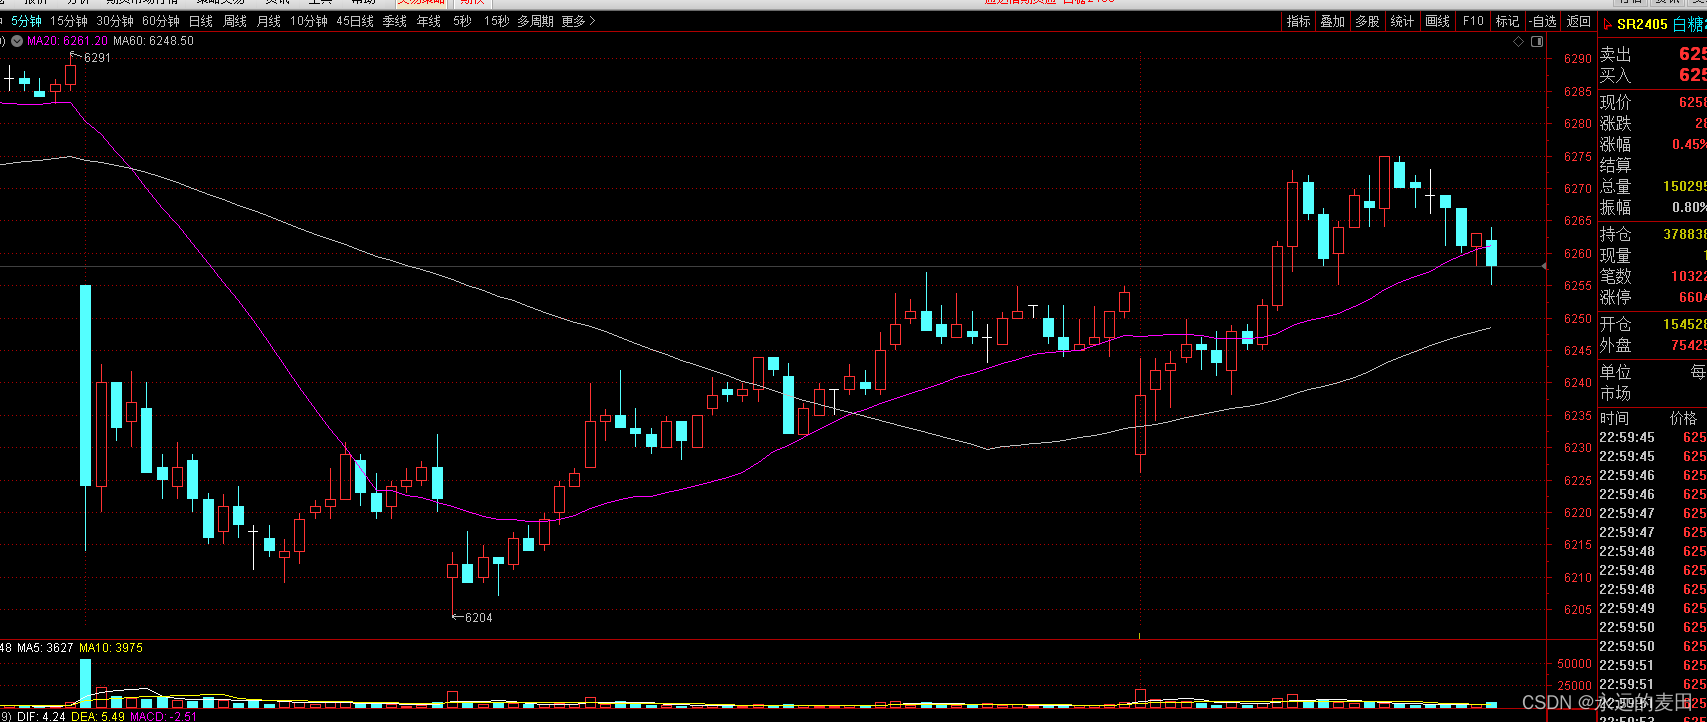
Task: Select the 45日线 period
Action: click(x=355, y=21)
